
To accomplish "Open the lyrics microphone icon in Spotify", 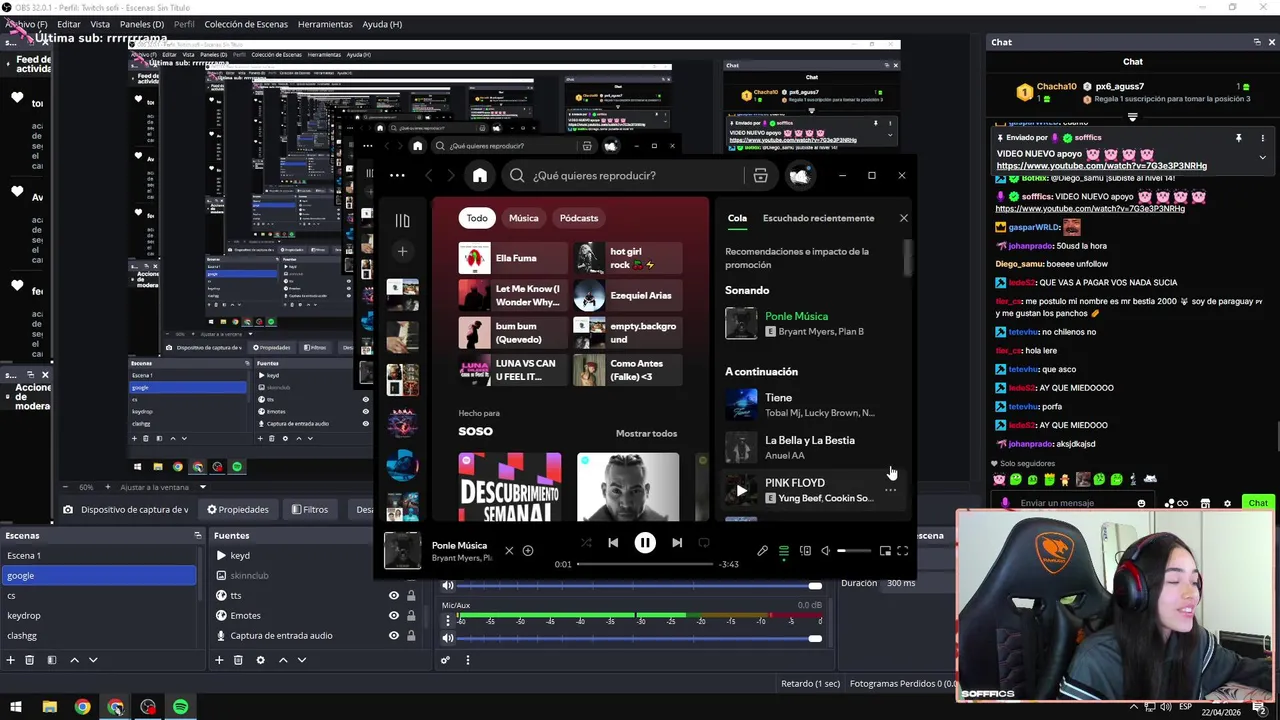I will point(762,550).
